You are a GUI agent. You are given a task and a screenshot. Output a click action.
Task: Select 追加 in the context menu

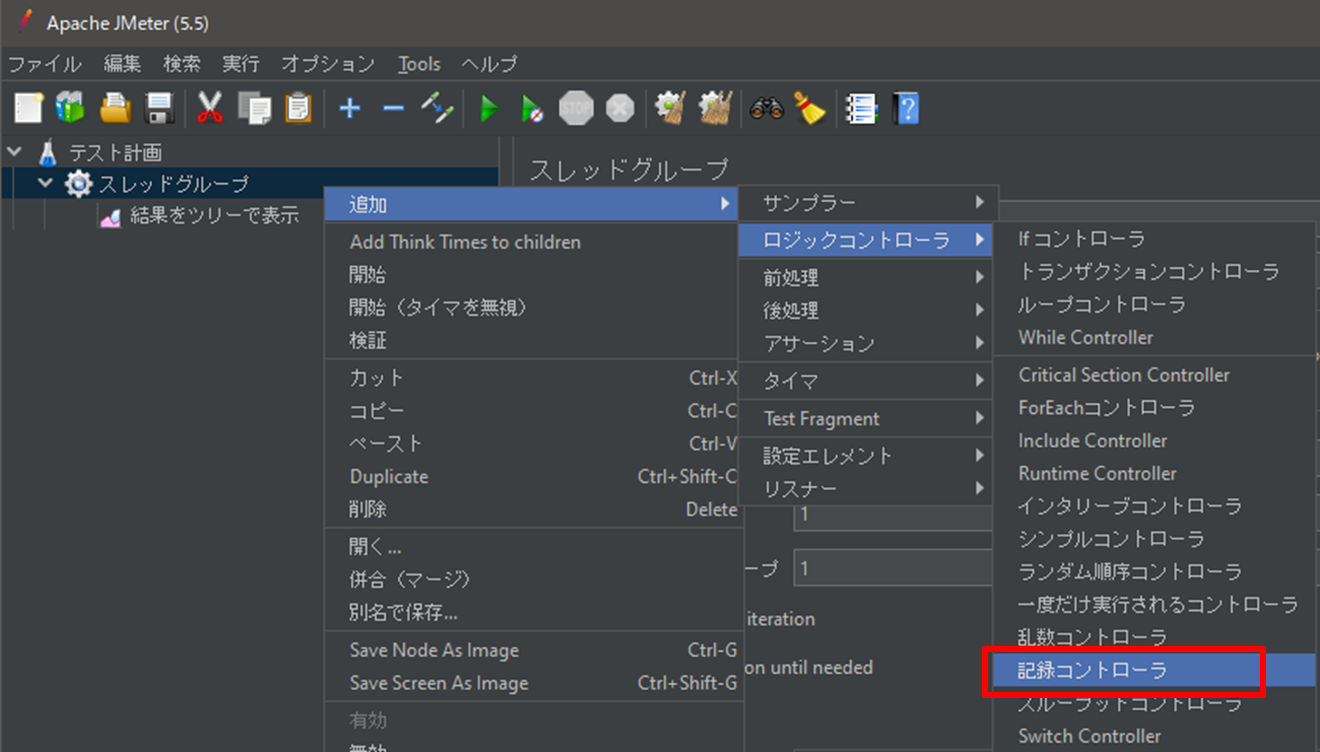coord(532,204)
